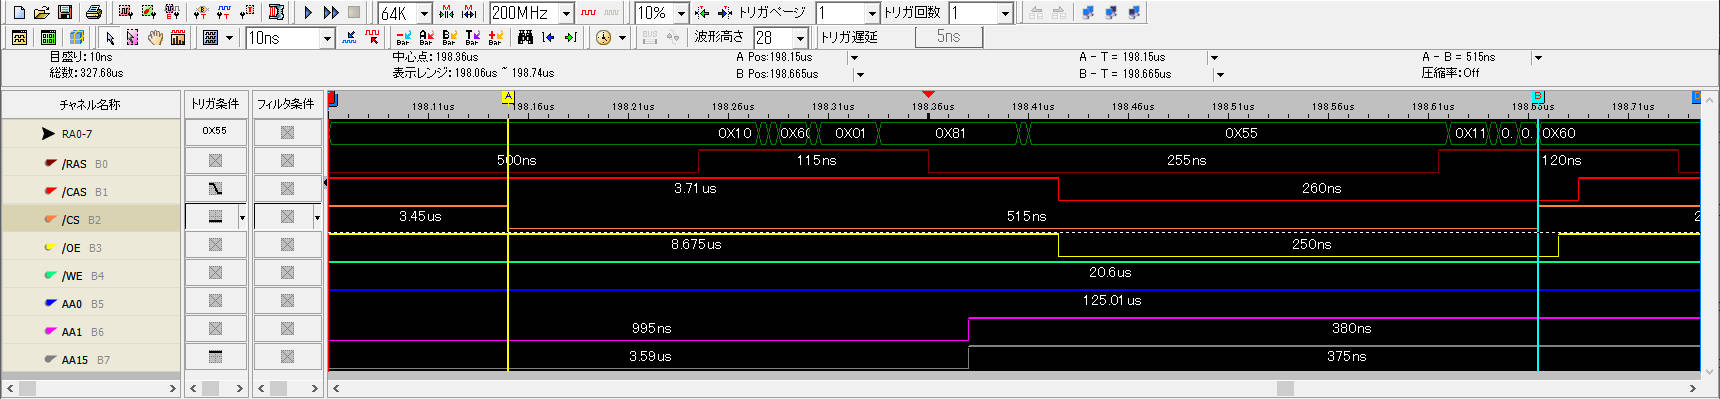Image resolution: width=1720 pixels, height=399 pixels.
Task: Click the B Bar cursor icon
Action: [449, 37]
